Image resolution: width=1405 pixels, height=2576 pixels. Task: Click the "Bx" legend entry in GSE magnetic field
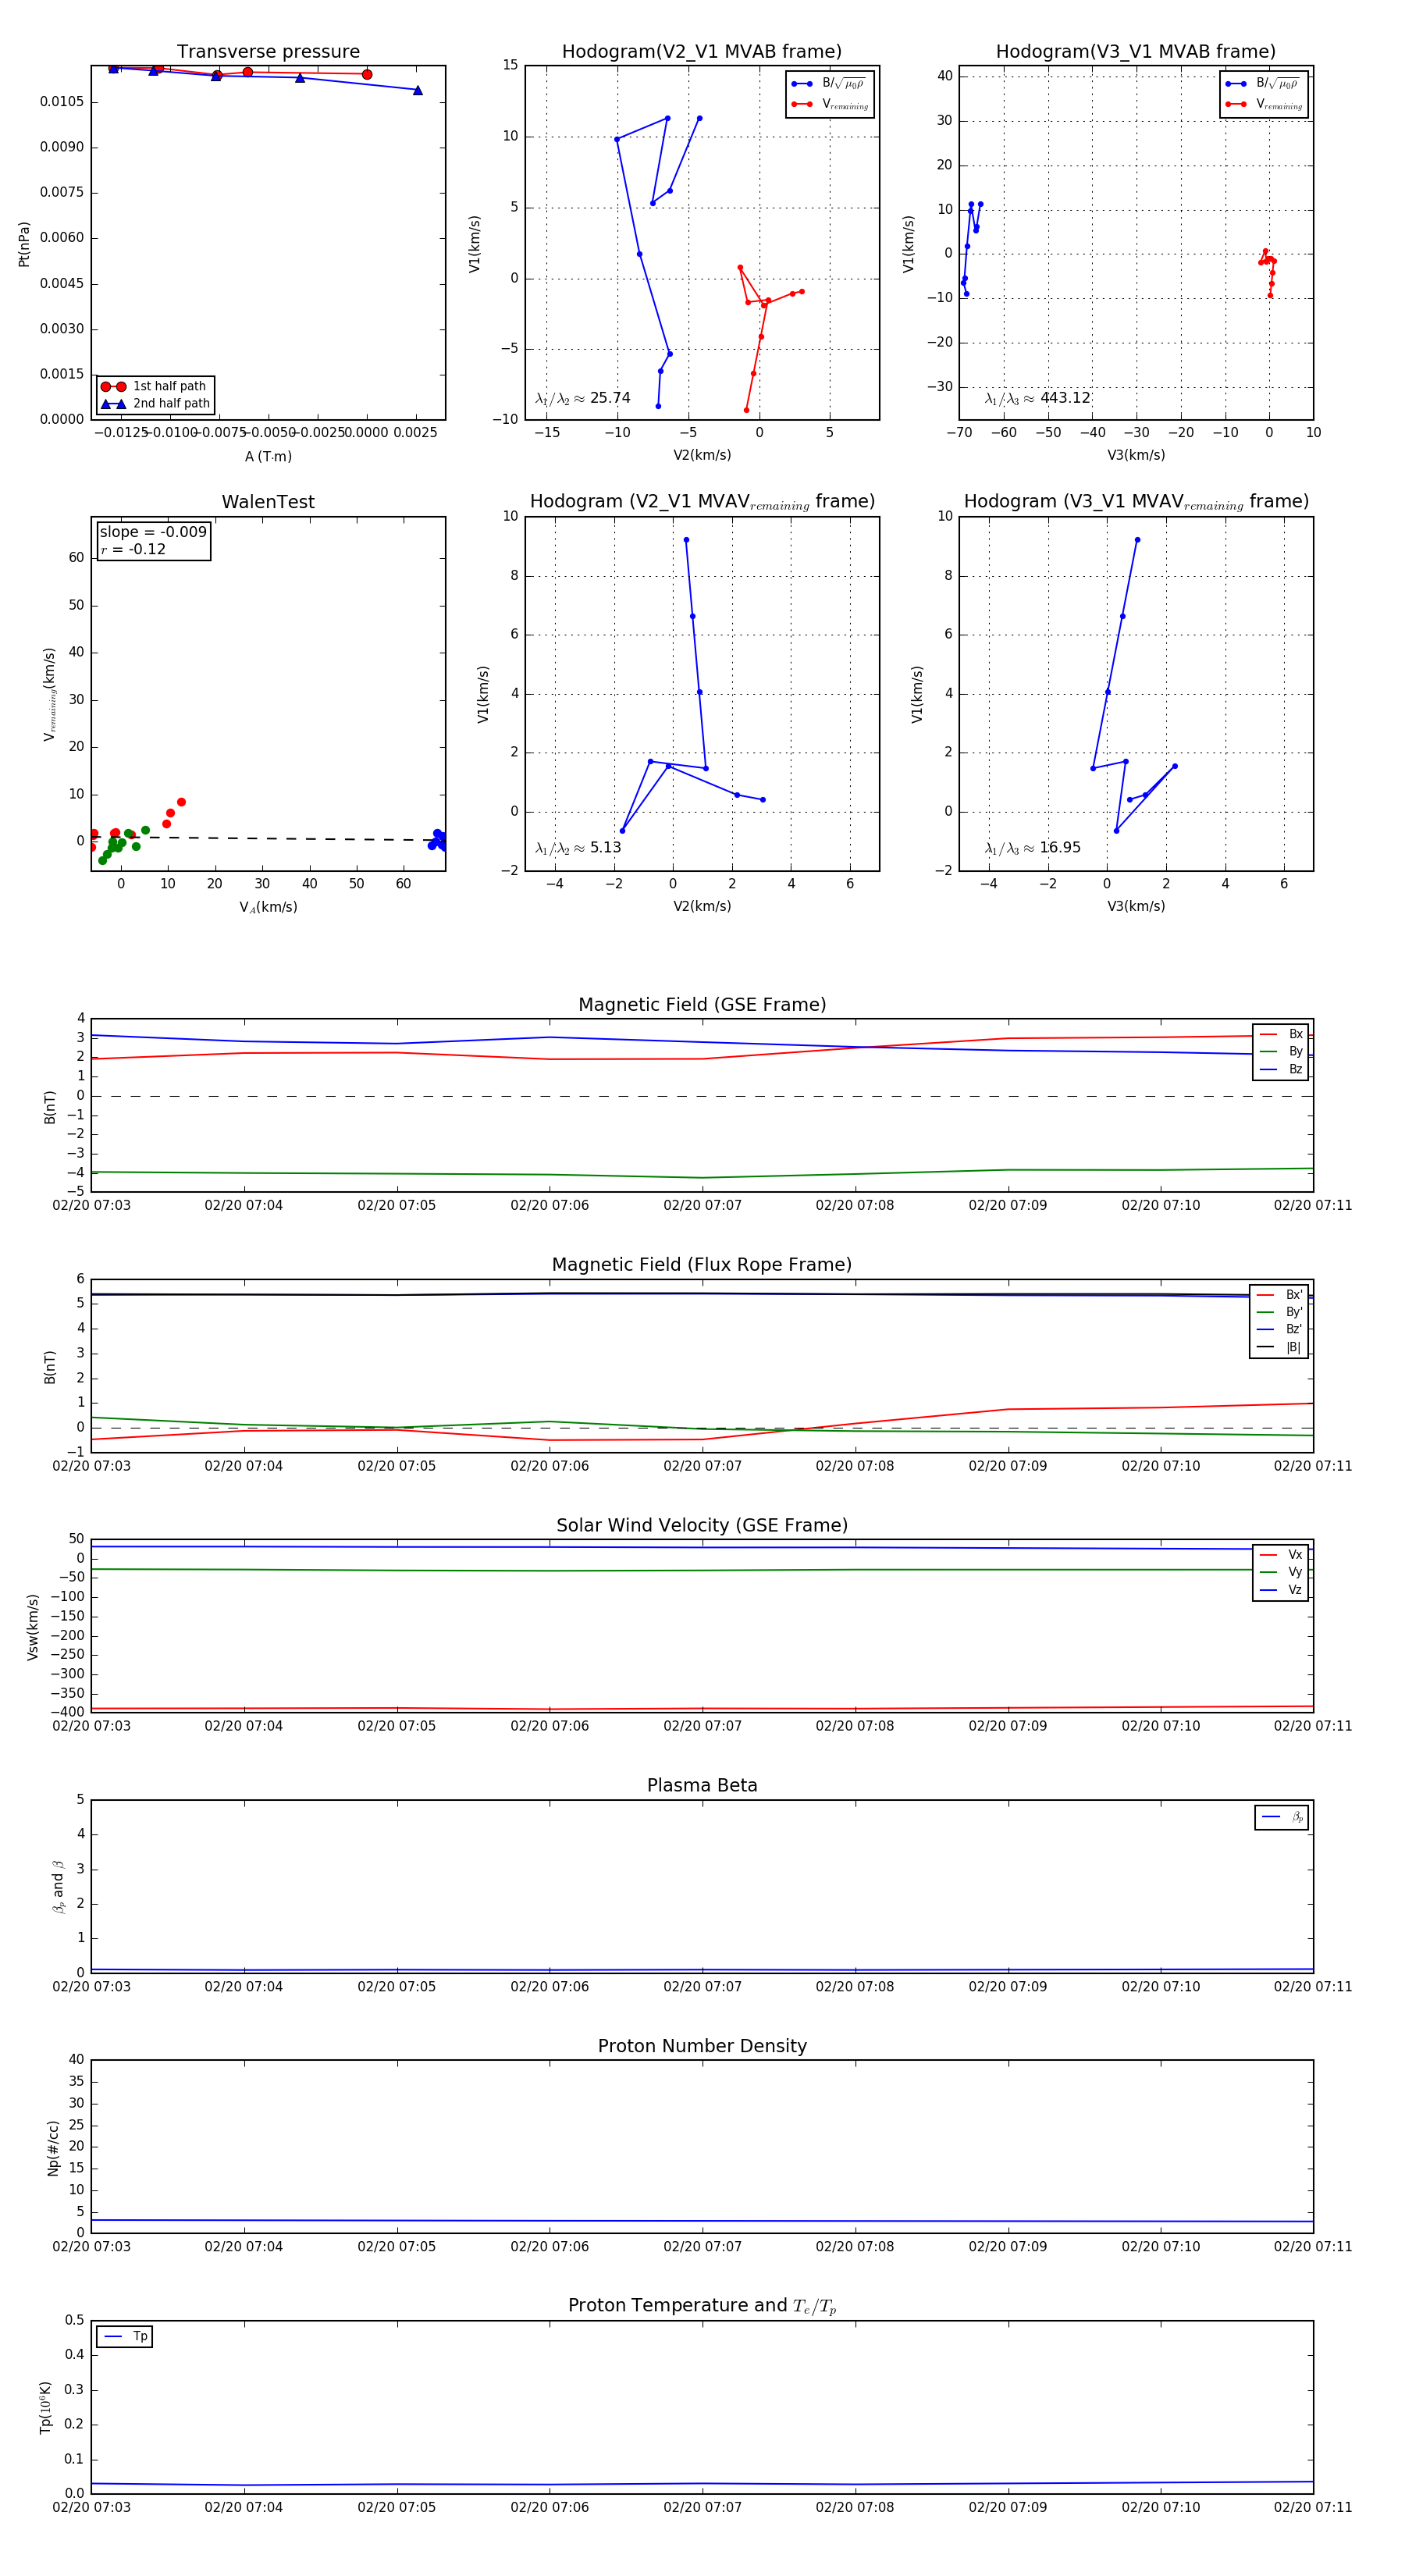[1281, 1034]
